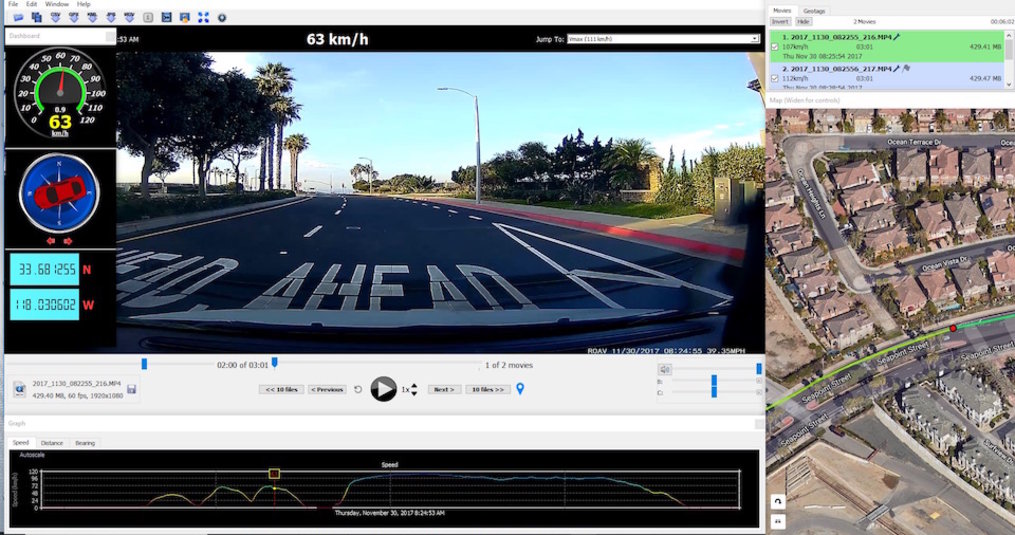Viewport: 1015px width, 535px height.
Task: Click the Invert button
Action: [x=780, y=21]
